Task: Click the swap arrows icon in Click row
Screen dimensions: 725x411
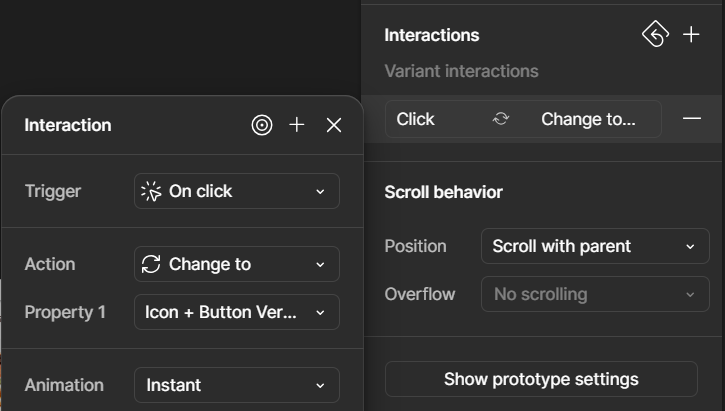Action: pos(501,119)
